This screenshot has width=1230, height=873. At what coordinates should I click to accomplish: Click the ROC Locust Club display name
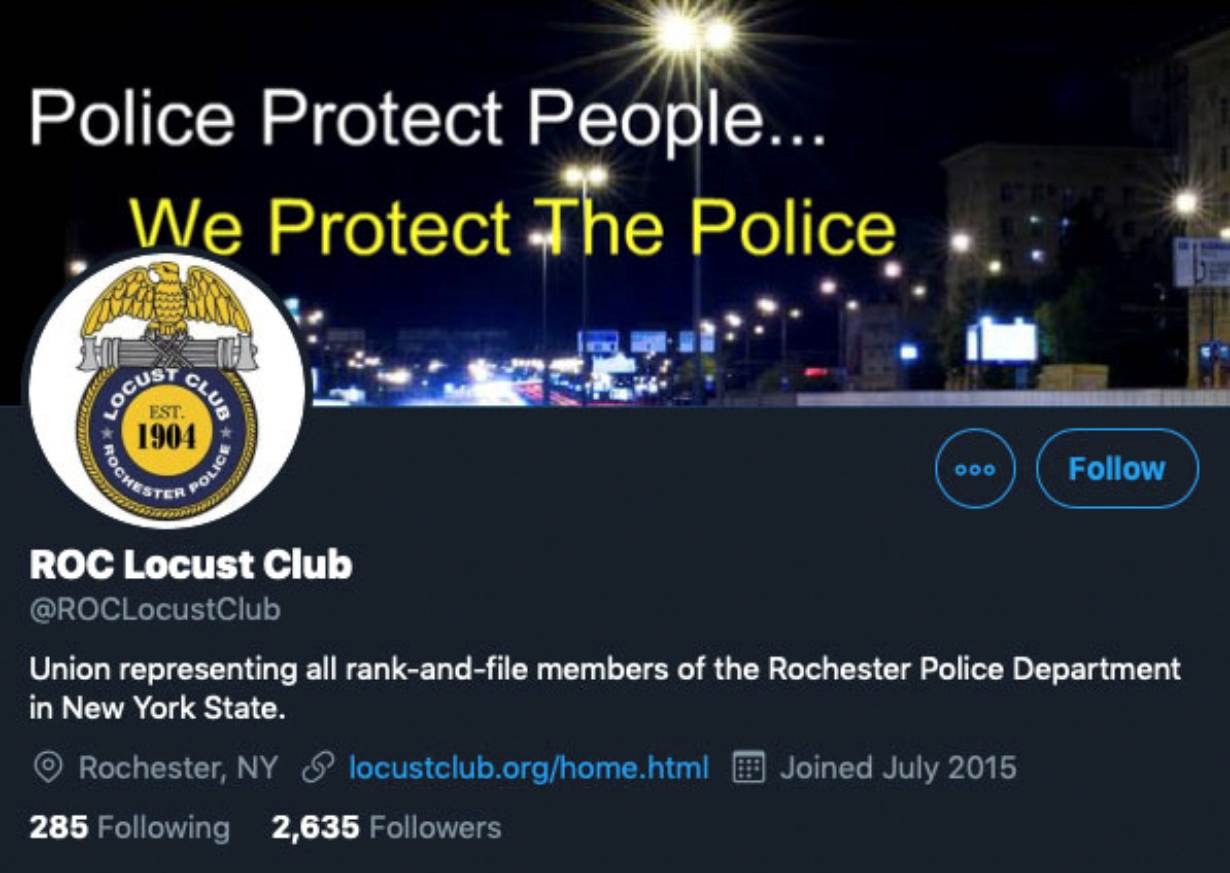(191, 565)
